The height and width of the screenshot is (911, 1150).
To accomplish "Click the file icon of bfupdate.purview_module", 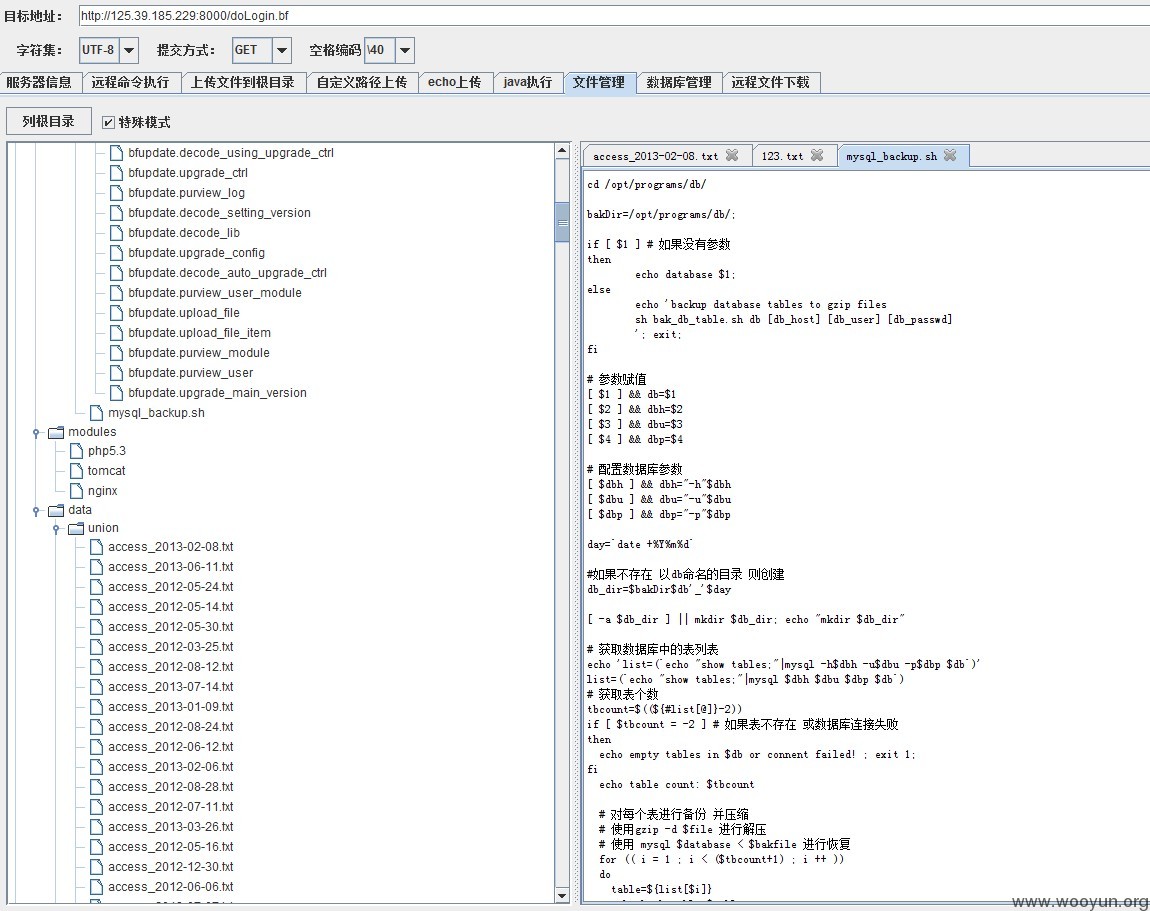I will tap(116, 353).
